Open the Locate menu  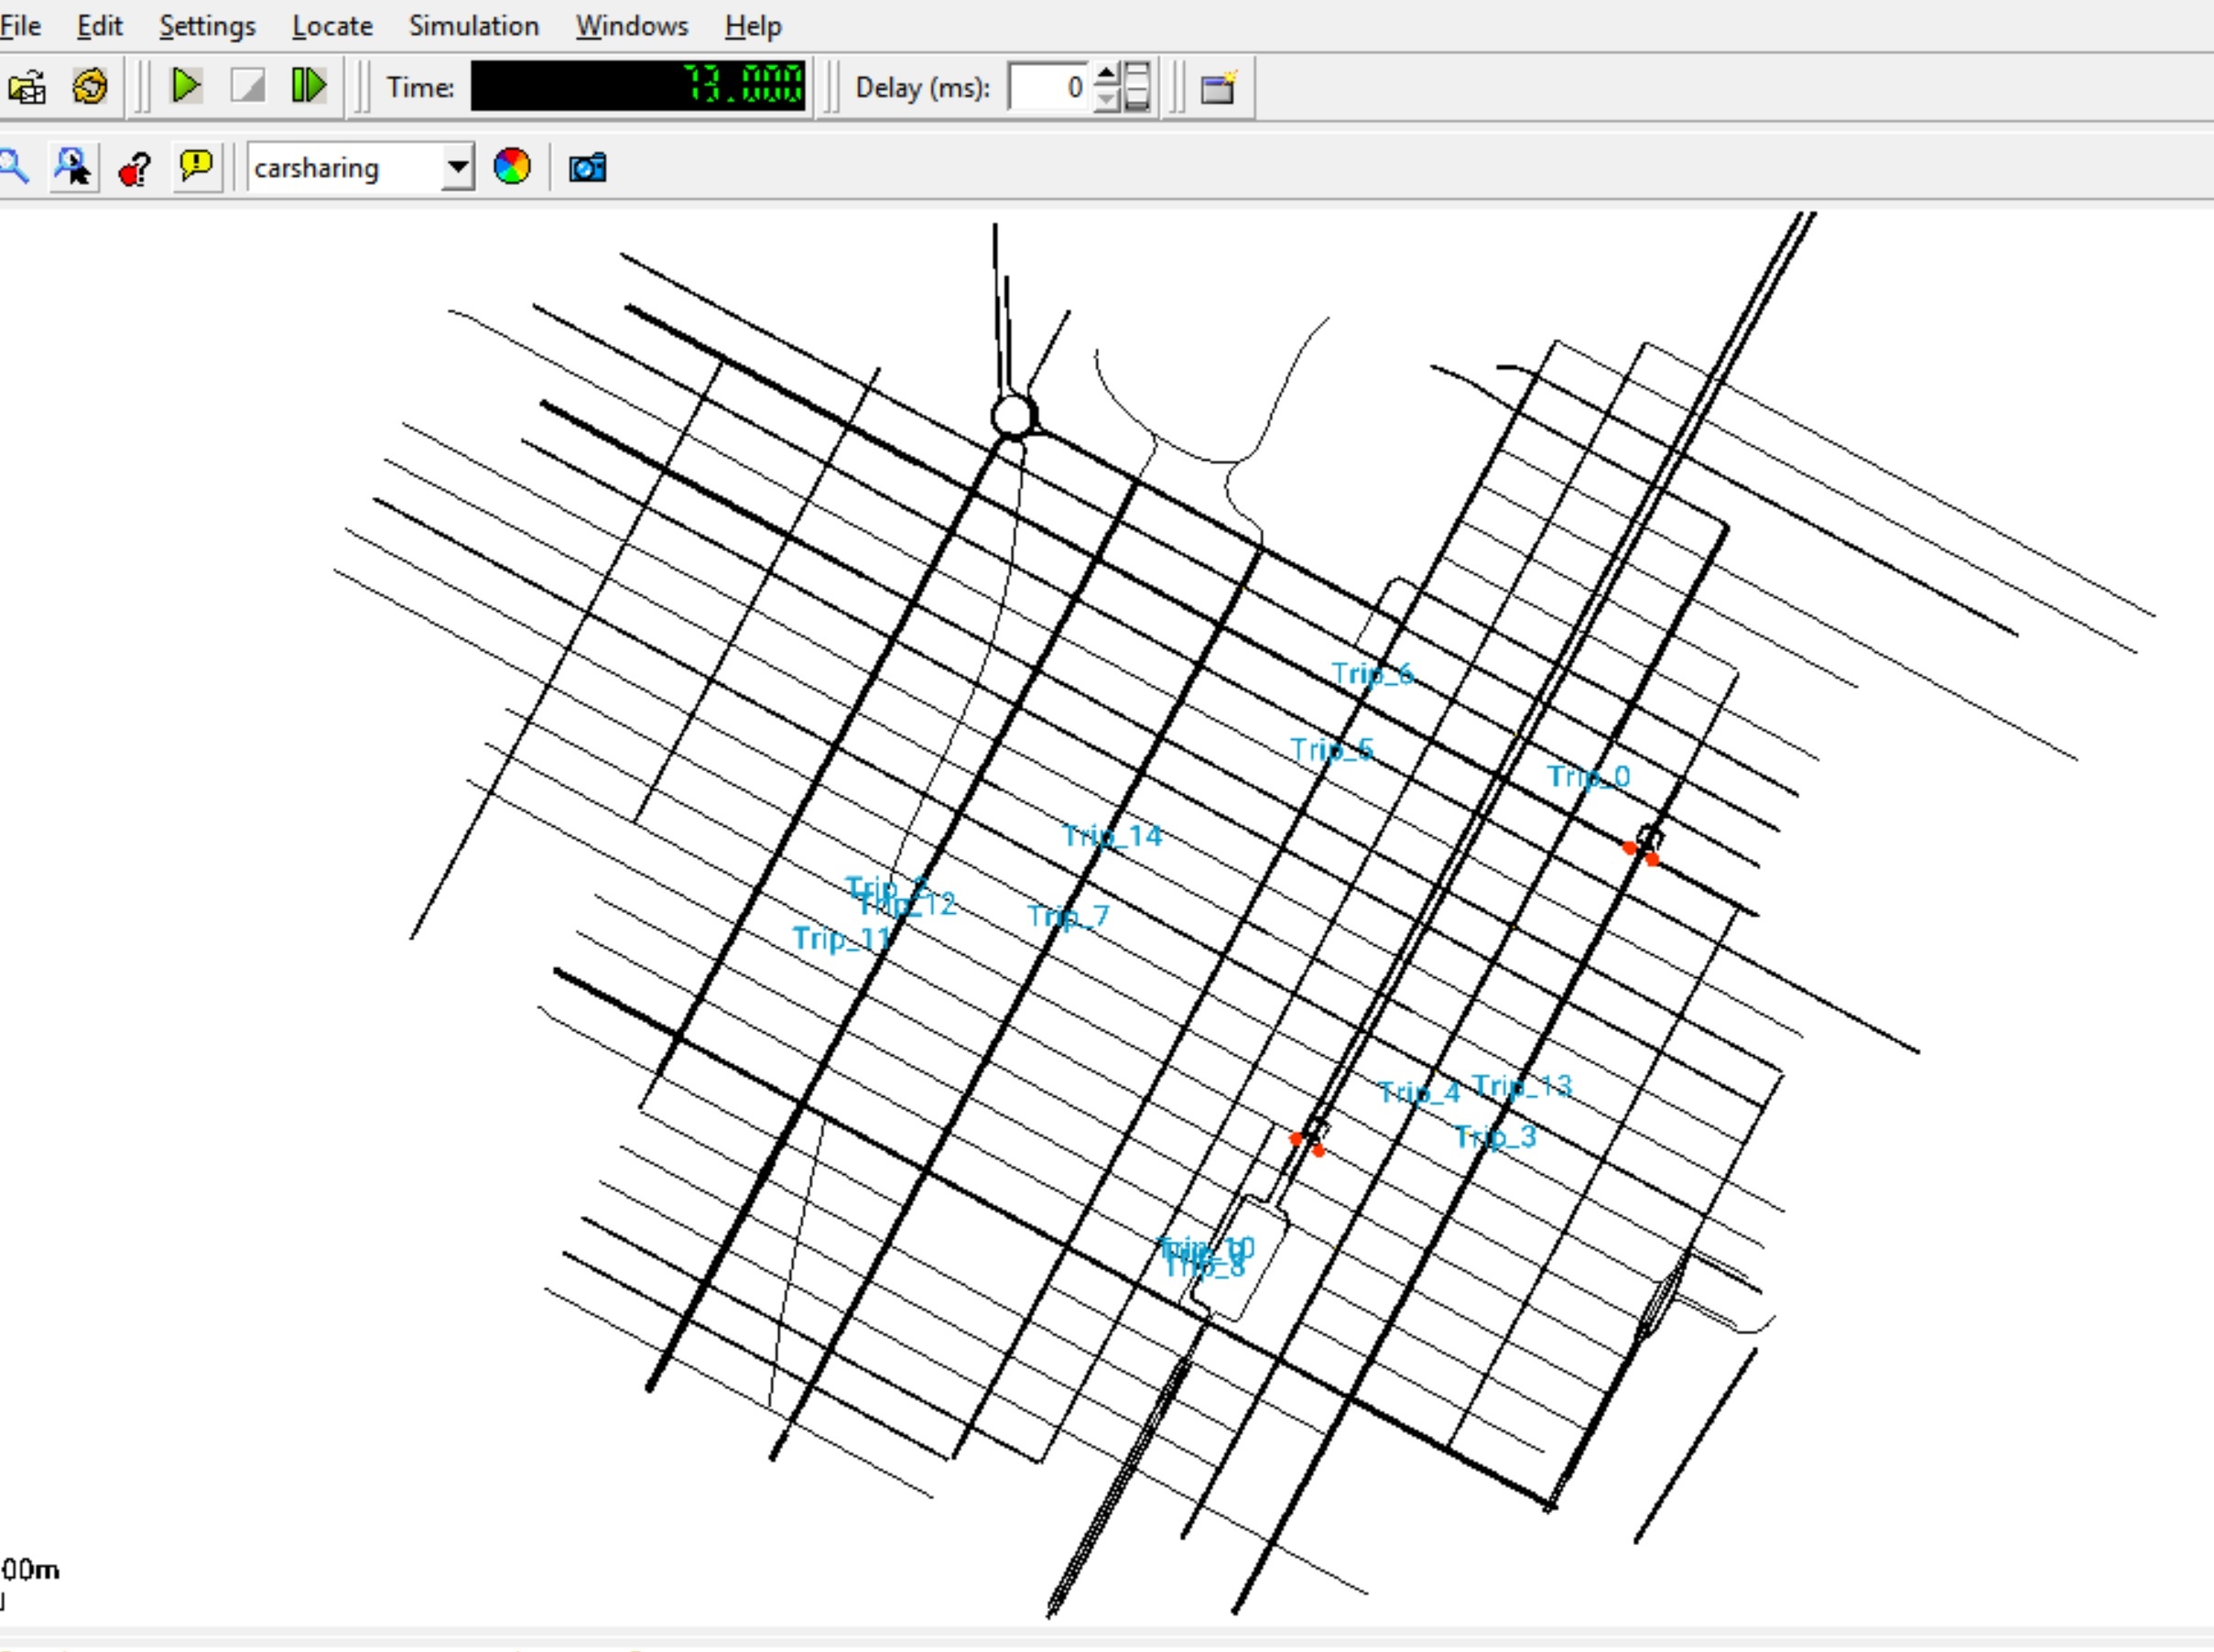click(332, 26)
